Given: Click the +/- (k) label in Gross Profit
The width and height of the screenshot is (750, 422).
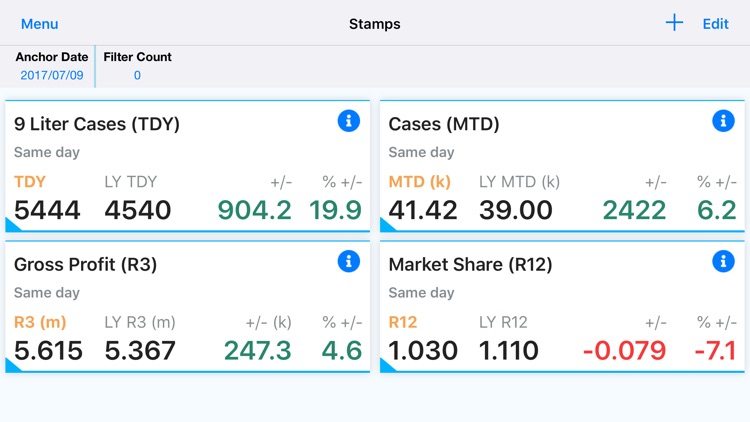Looking at the screenshot, I should point(268,322).
